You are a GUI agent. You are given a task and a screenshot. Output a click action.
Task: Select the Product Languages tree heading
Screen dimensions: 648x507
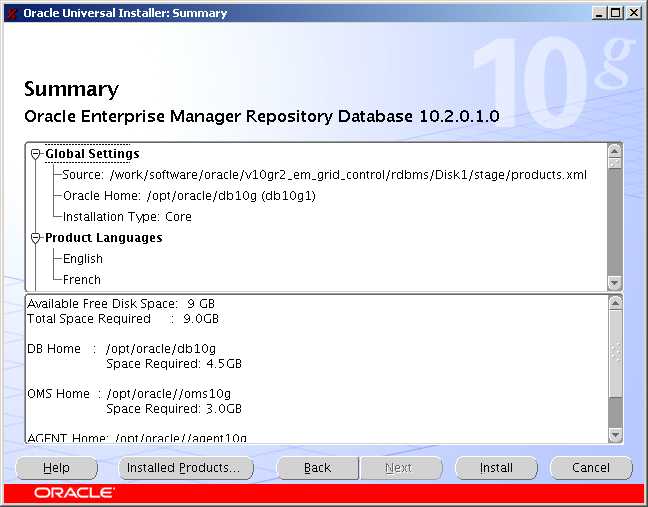coord(103,238)
